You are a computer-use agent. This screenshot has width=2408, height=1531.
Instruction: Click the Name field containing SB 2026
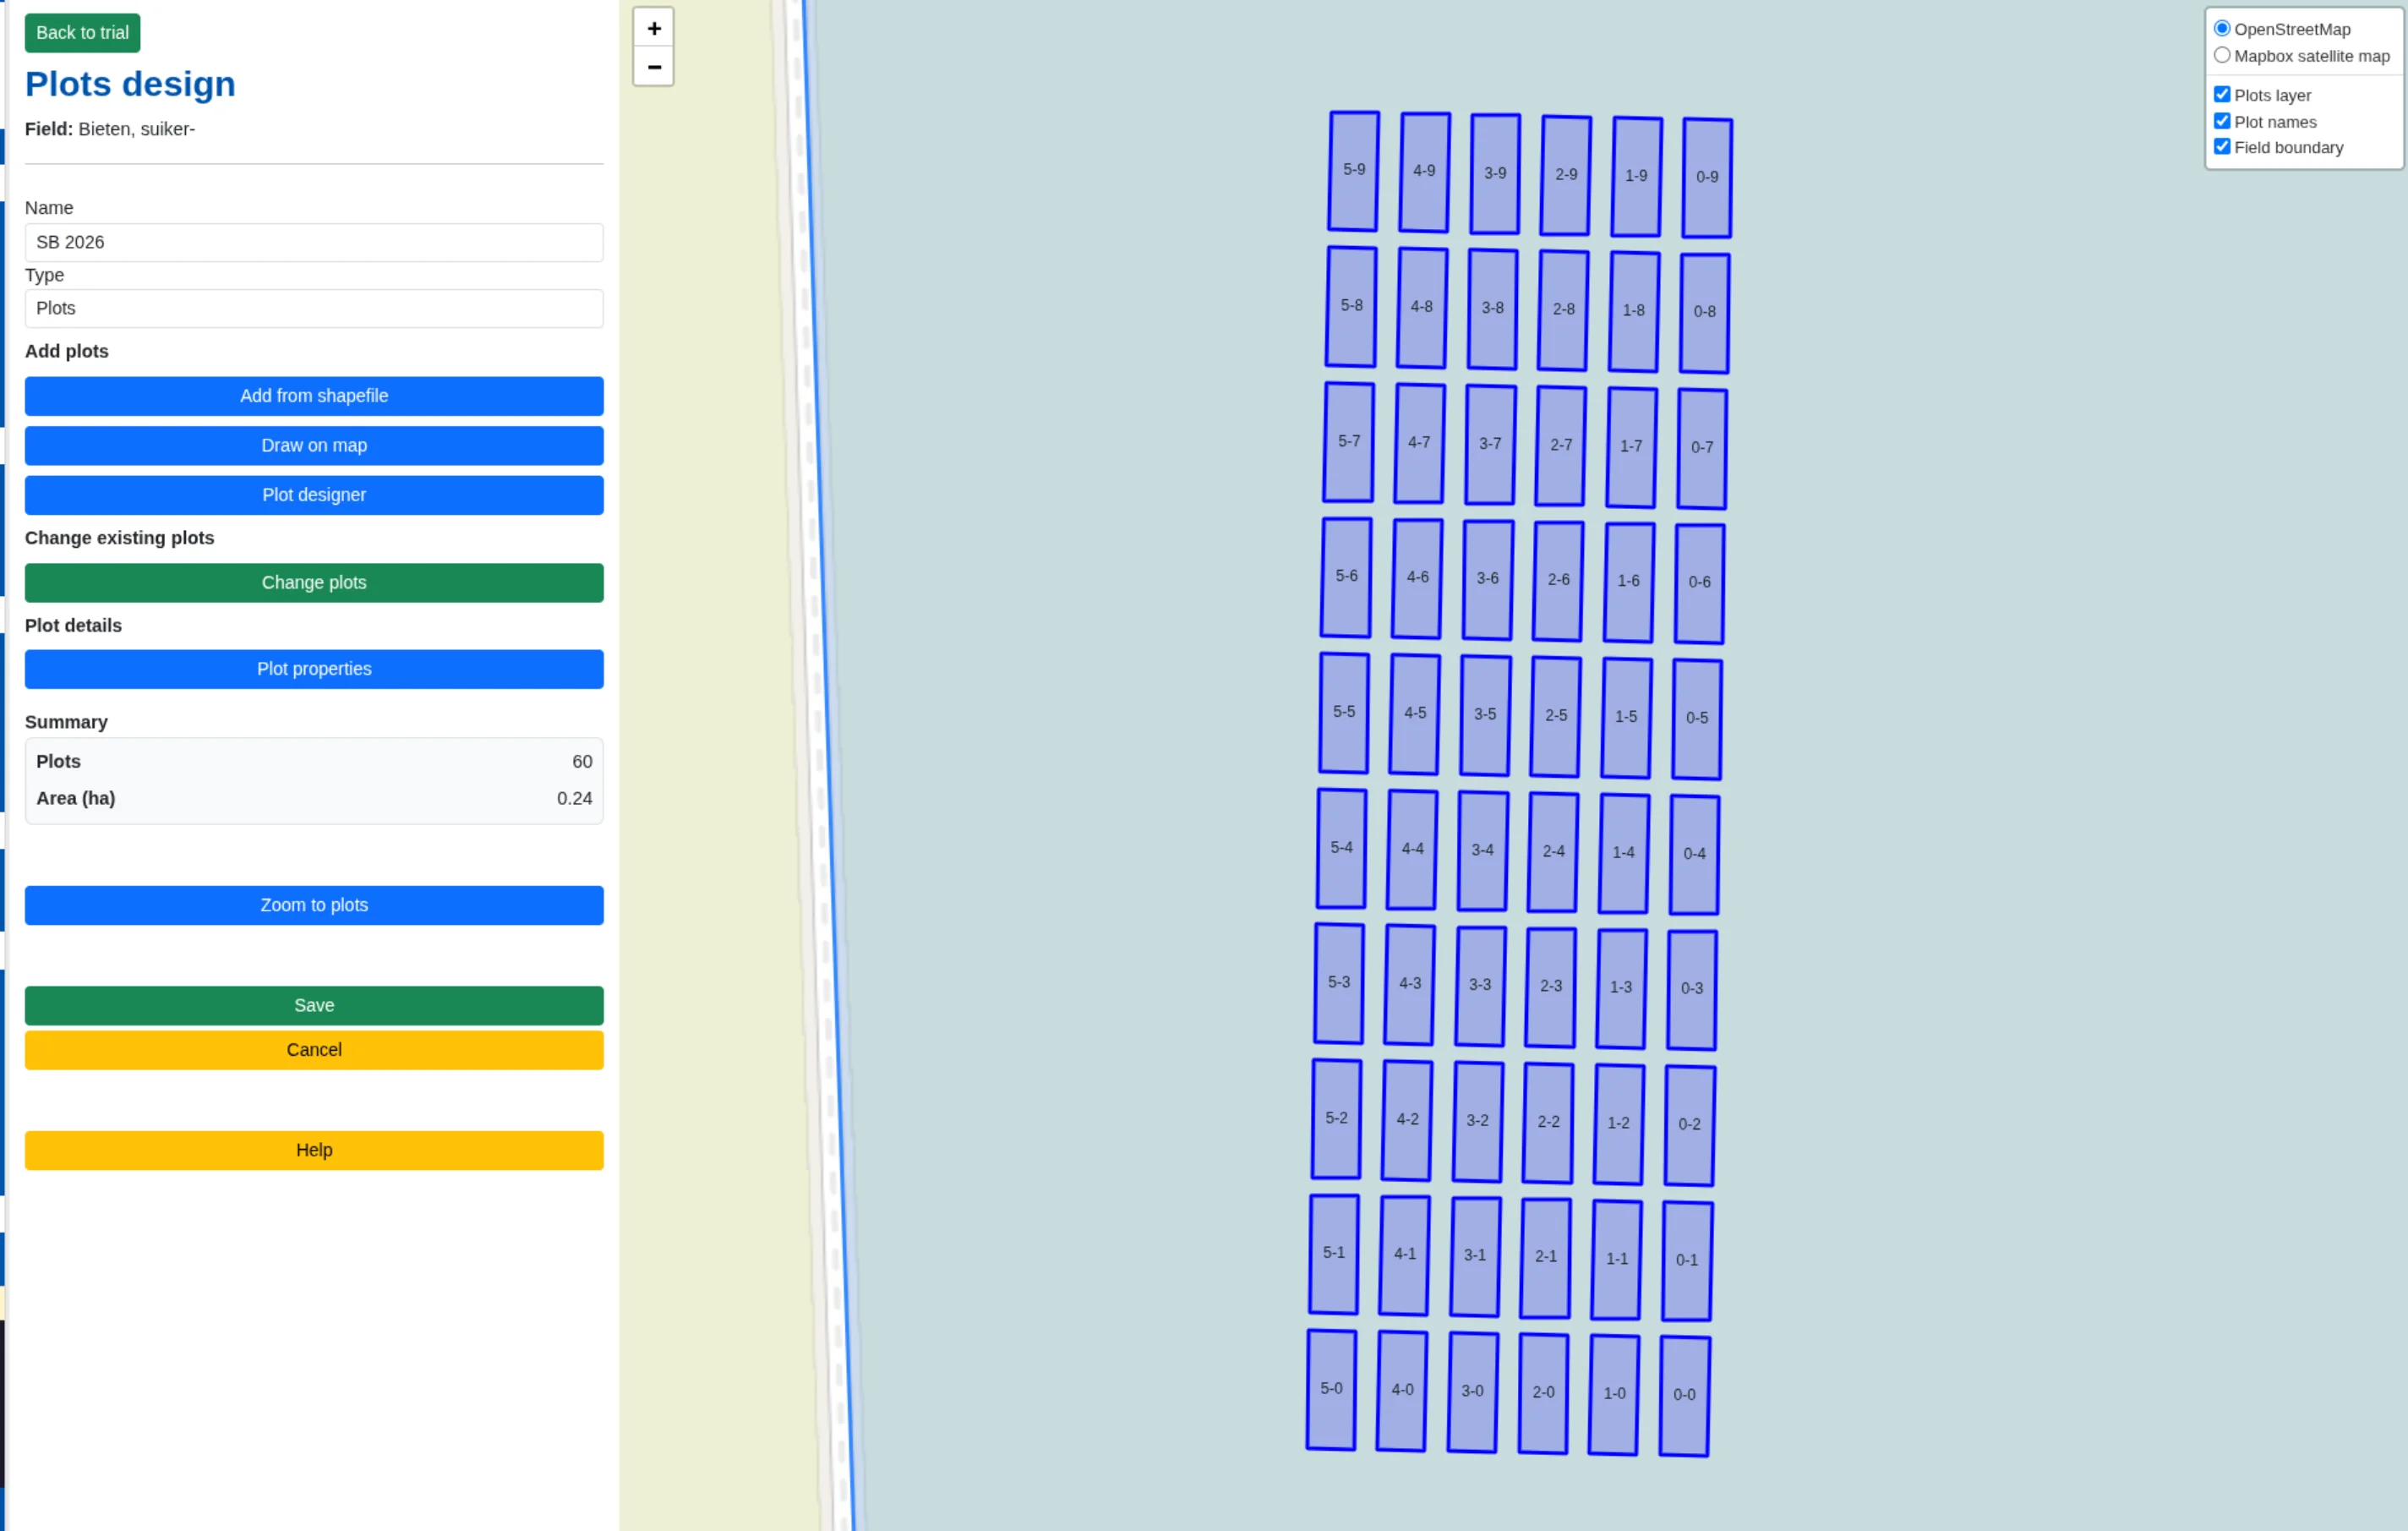click(314, 242)
